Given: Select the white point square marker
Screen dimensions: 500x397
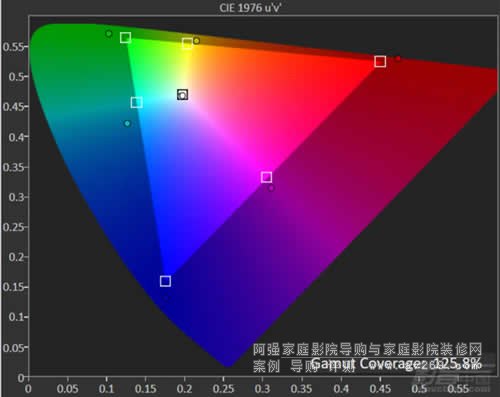Looking at the screenshot, I should (182, 95).
